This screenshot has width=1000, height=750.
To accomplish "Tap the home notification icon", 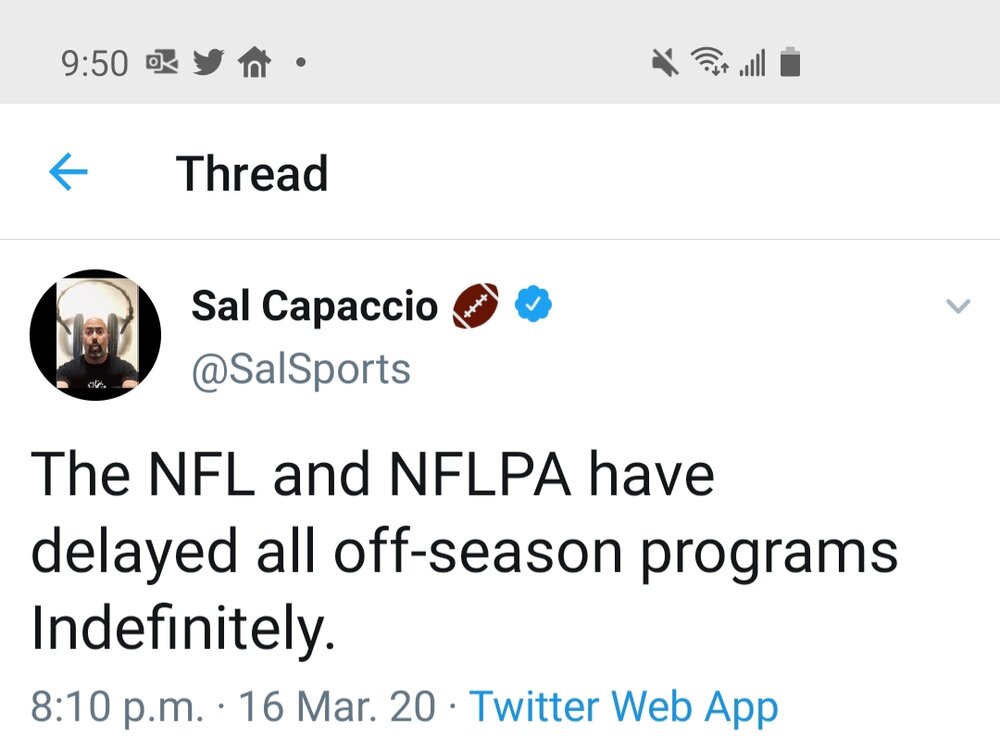I will (254, 62).
